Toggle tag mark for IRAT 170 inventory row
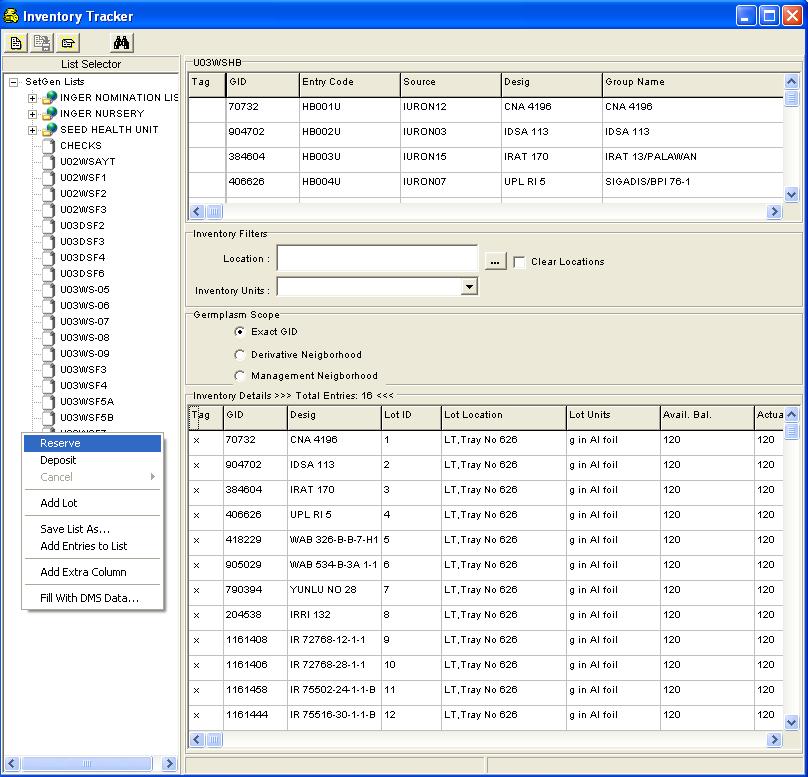Viewport: 808px width, 777px height. (196, 490)
